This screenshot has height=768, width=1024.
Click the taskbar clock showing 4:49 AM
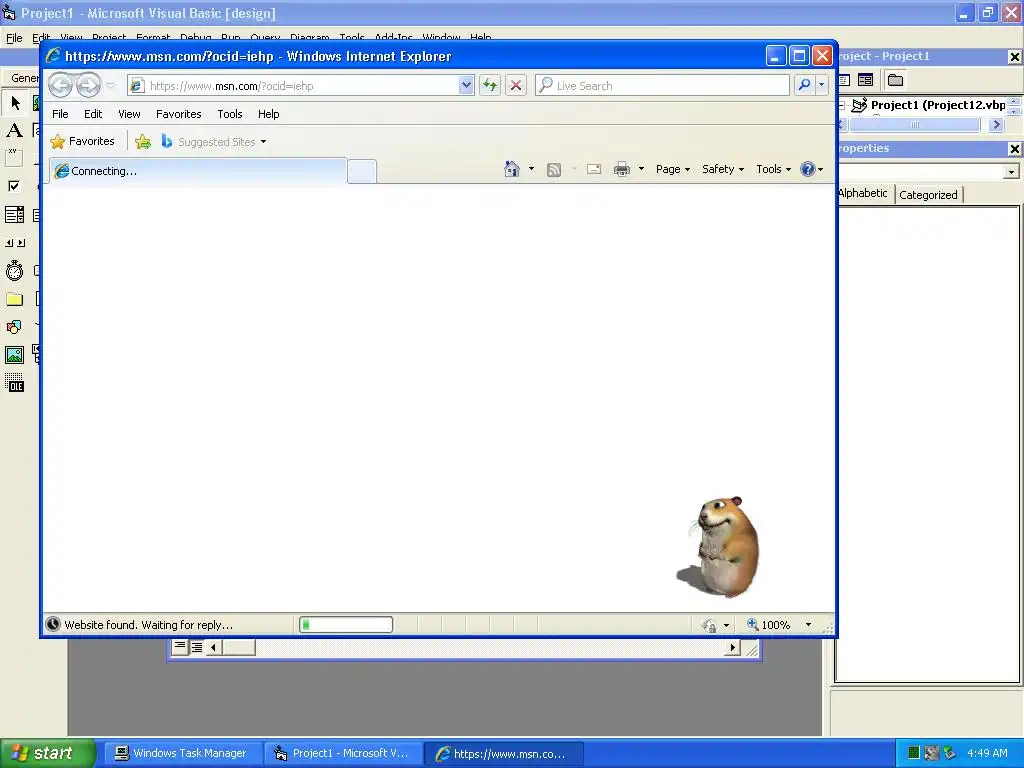(987, 753)
